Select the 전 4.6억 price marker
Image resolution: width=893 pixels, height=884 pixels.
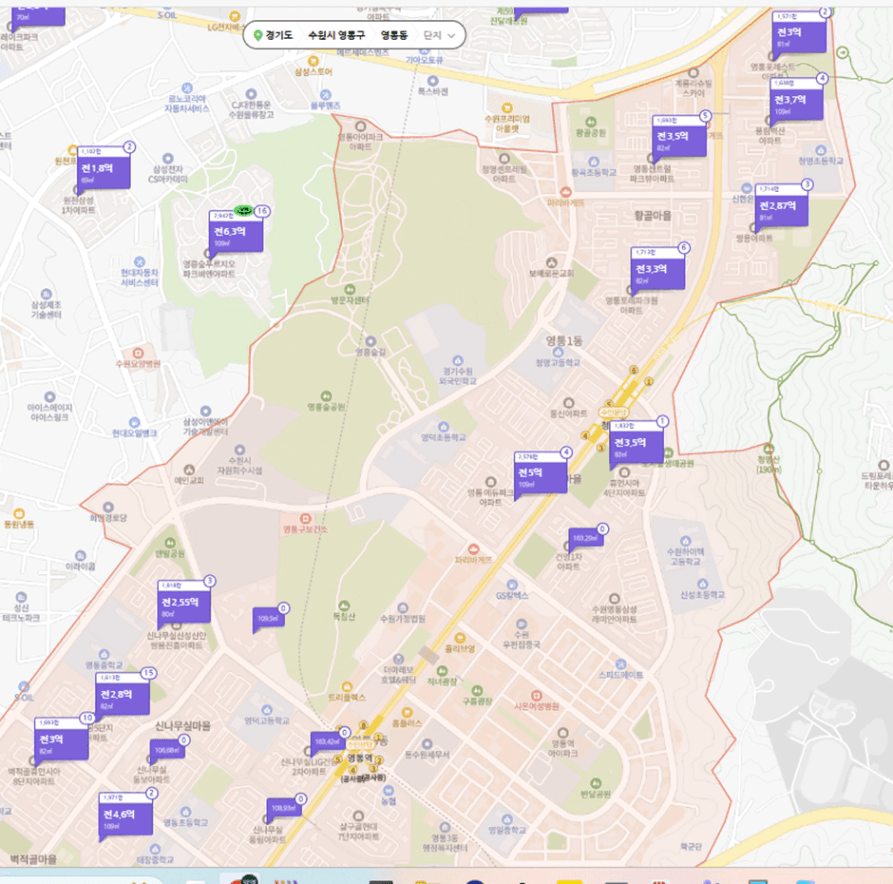(x=125, y=815)
